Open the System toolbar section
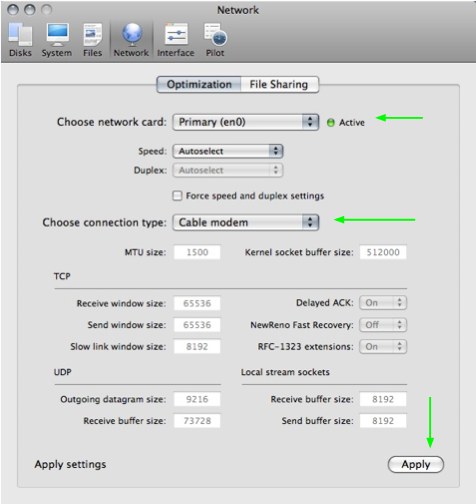Viewport: 476px width, 504px height. tap(57, 40)
